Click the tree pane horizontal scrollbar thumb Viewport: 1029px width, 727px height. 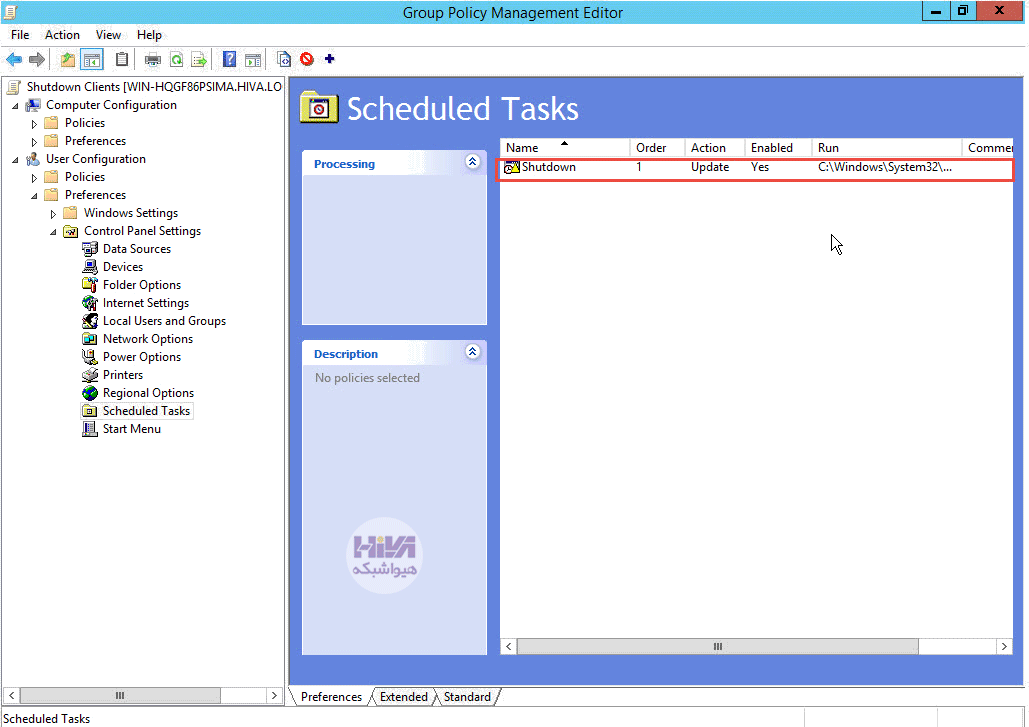(x=120, y=696)
